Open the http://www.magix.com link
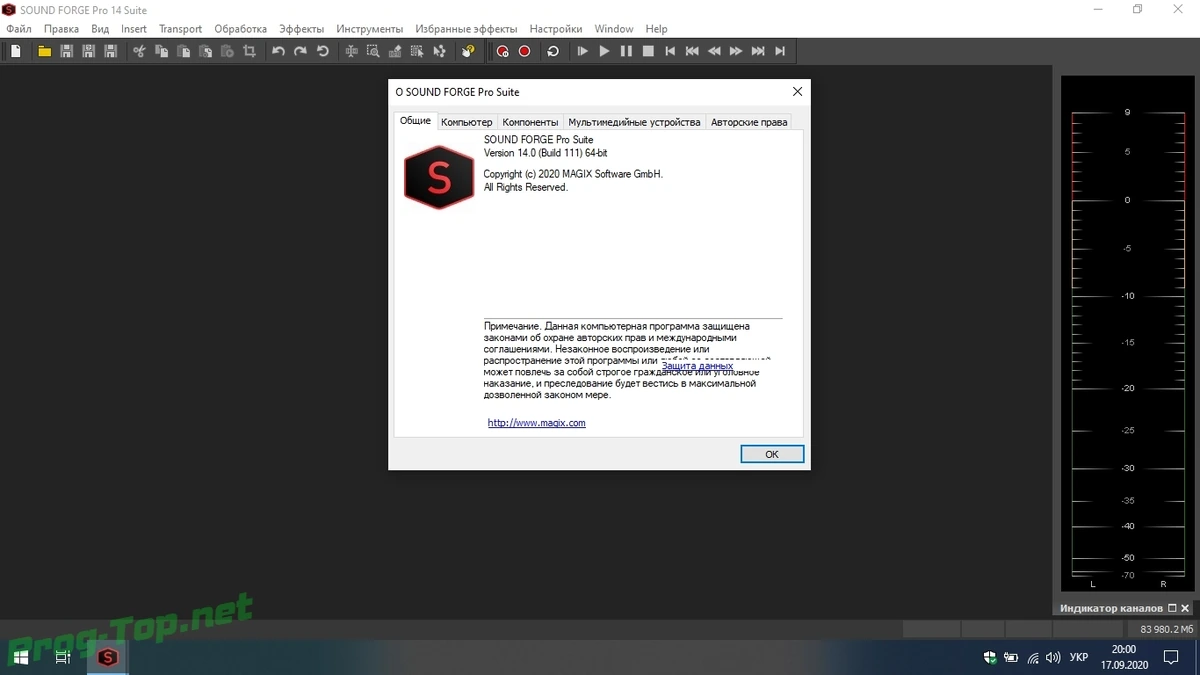This screenshot has height=675, width=1200. (537, 423)
